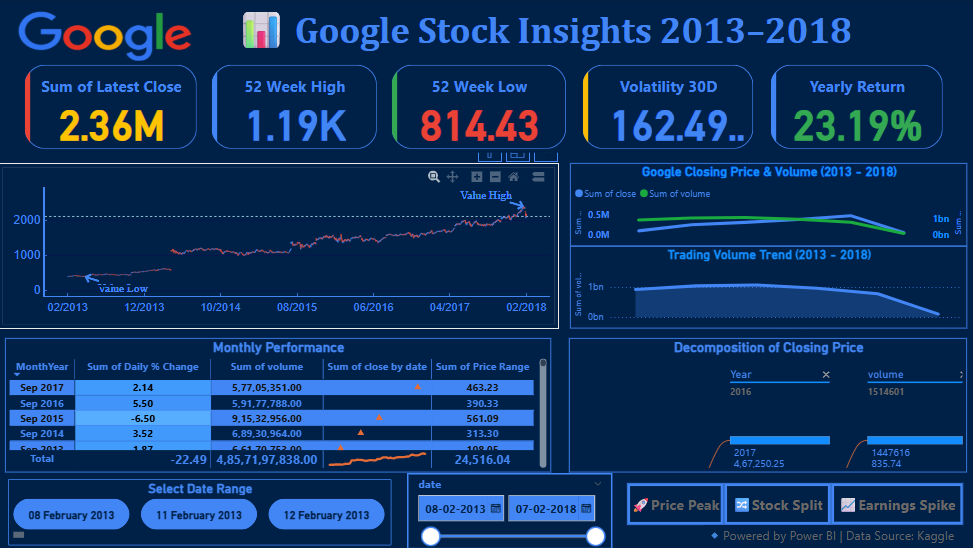Sort by Sum of volume column header

coord(267,367)
